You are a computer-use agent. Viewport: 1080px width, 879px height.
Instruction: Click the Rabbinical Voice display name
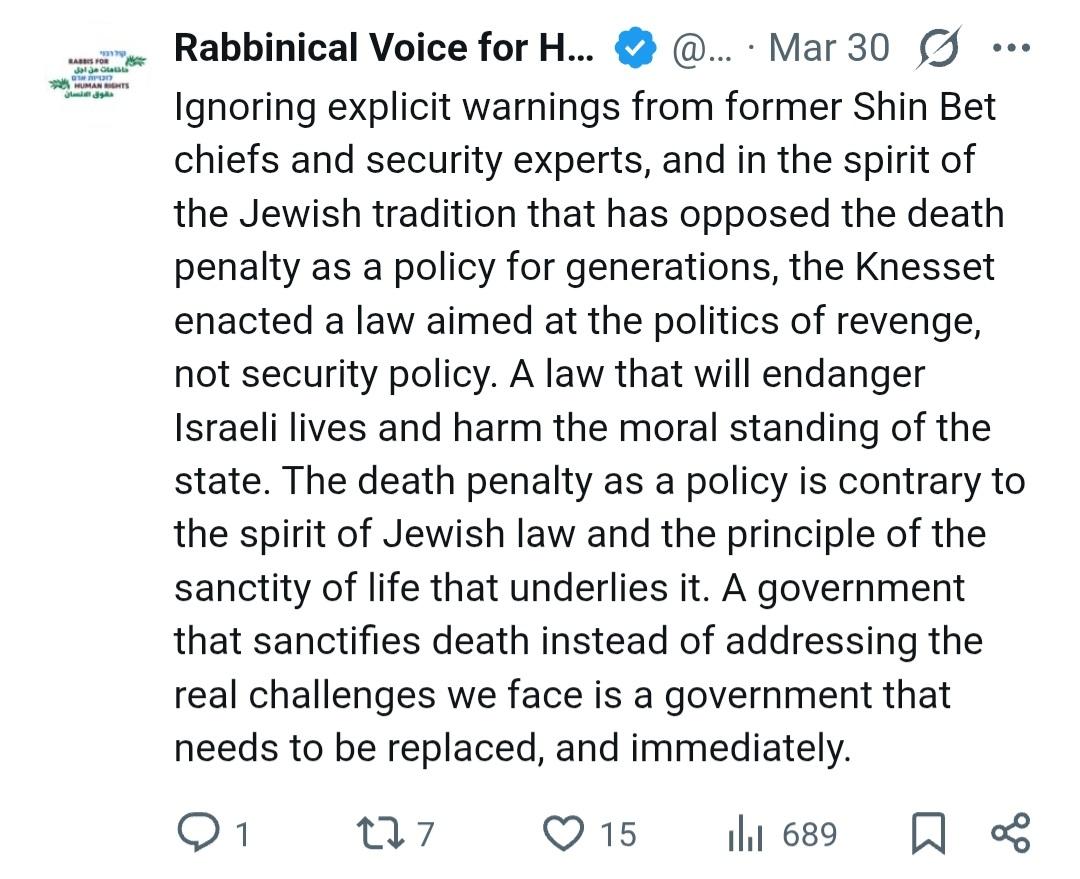[383, 48]
